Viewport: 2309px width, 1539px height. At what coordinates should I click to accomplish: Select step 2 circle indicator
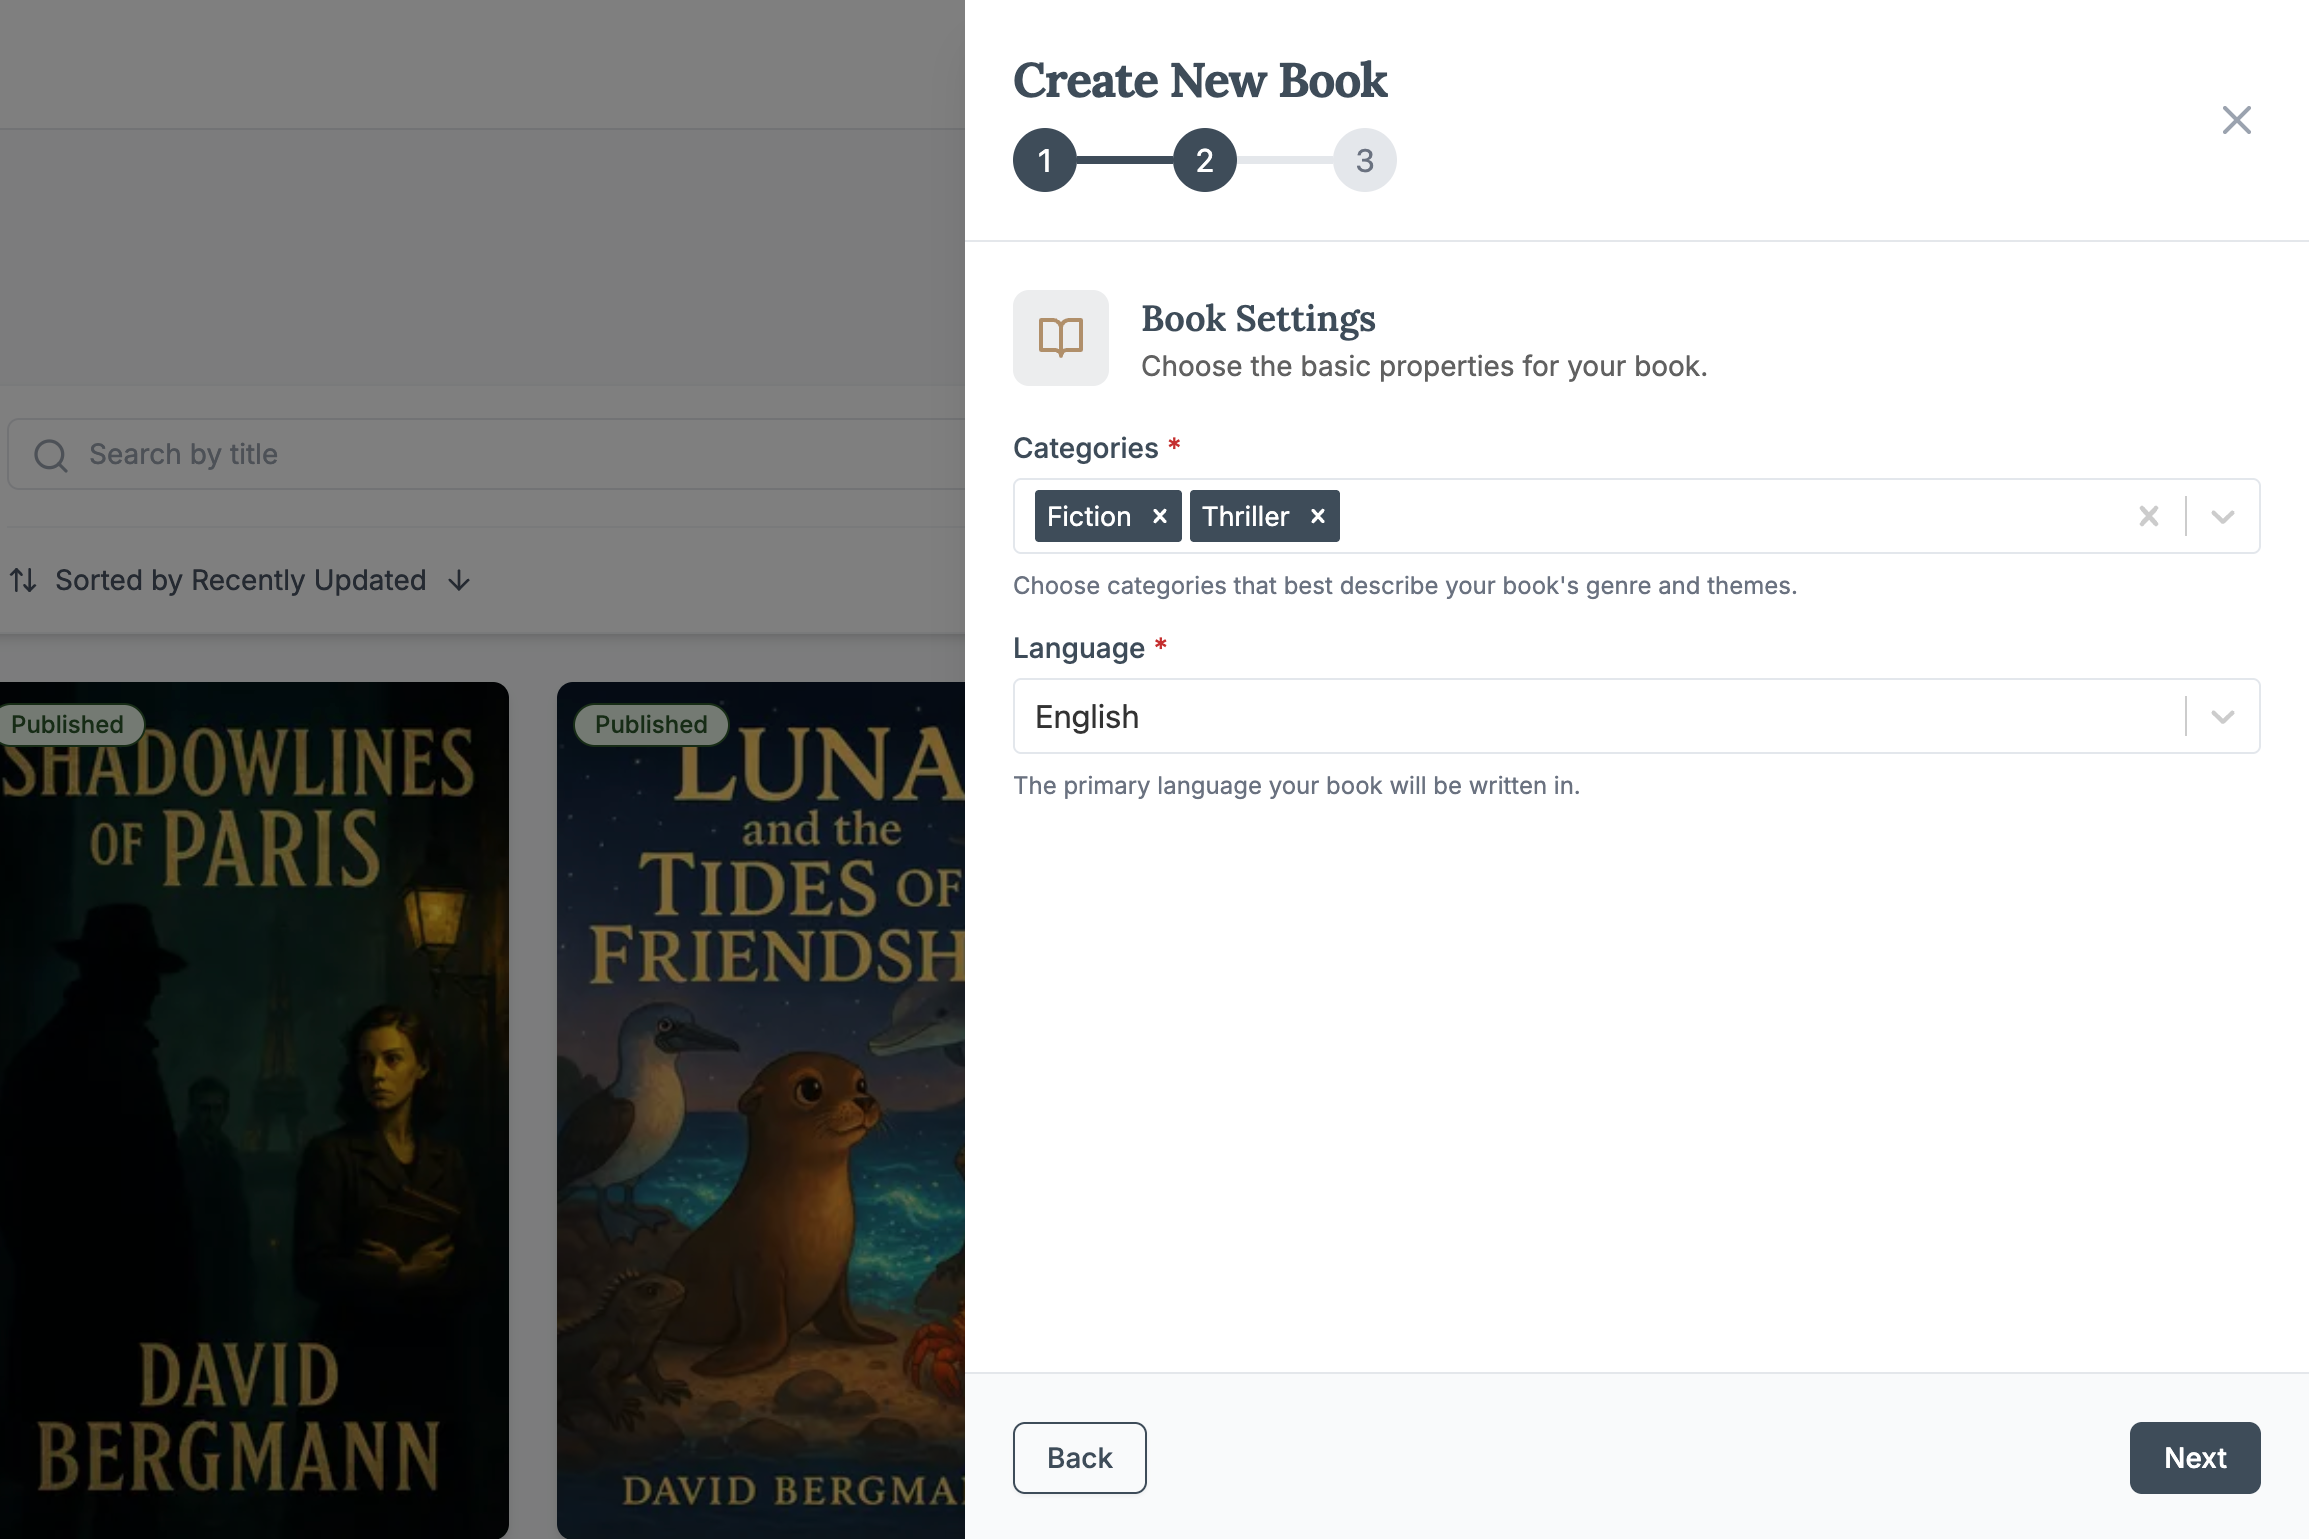tap(1204, 160)
